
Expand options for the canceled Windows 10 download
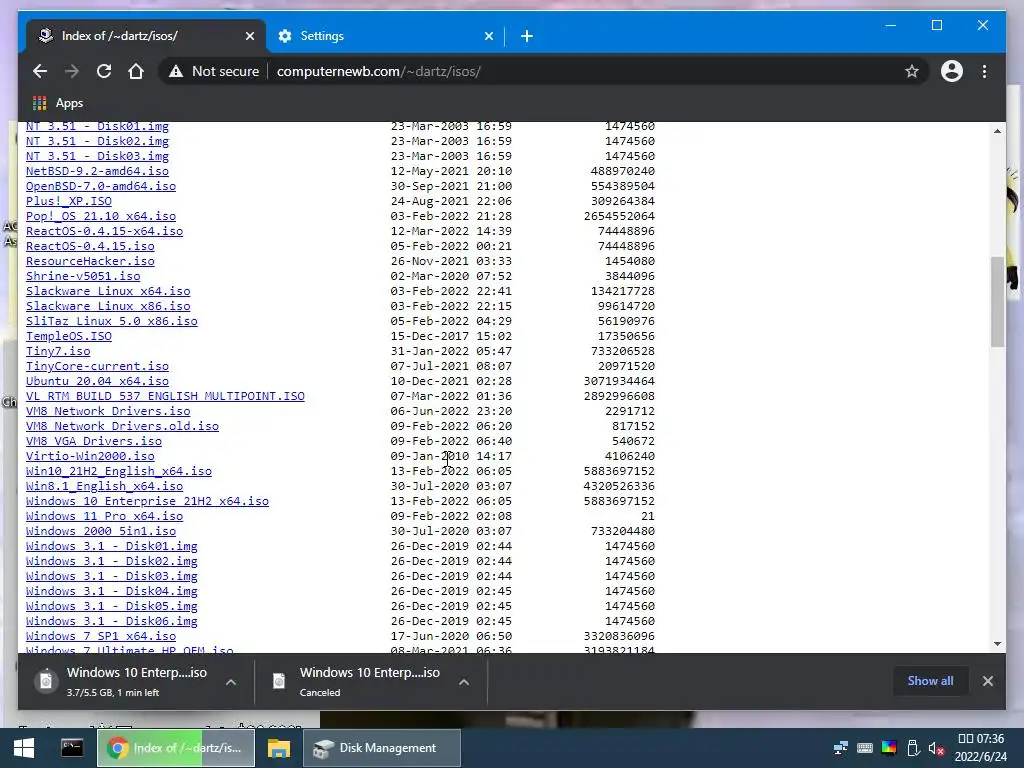[464, 682]
